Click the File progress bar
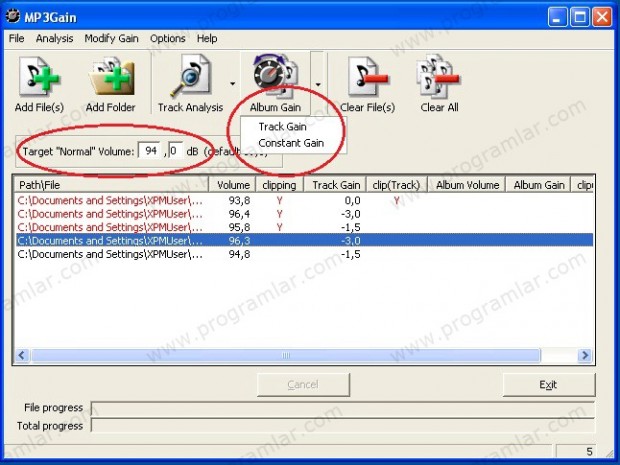Viewport: 620px width, 465px height. click(342, 408)
